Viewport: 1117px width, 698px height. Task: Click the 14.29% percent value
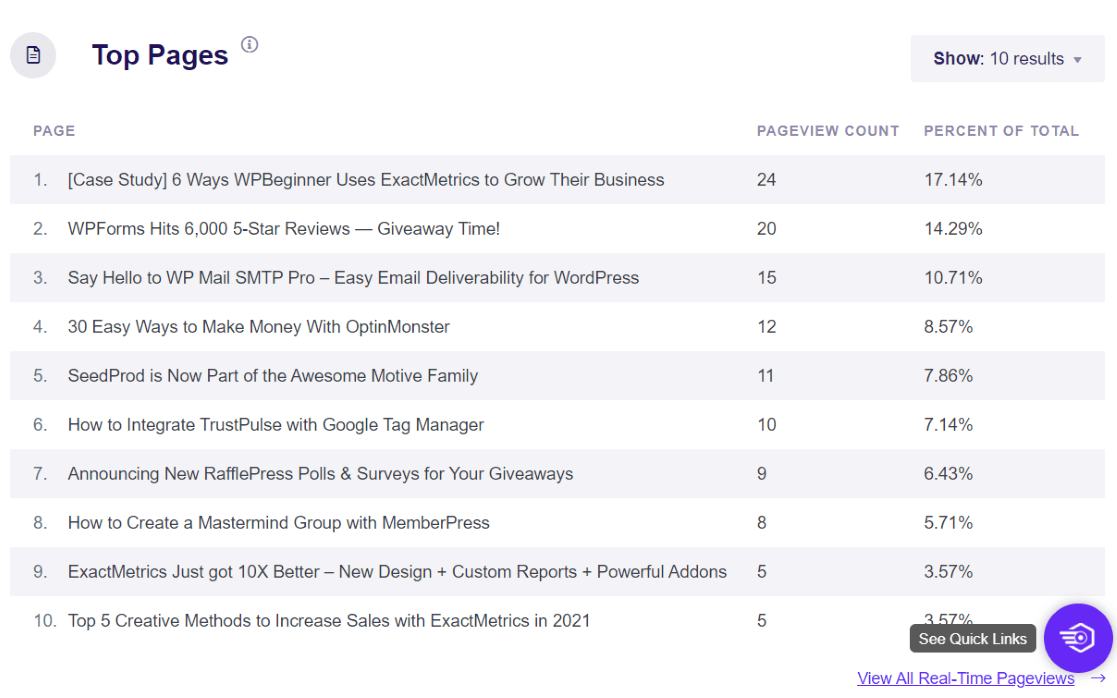coord(953,229)
